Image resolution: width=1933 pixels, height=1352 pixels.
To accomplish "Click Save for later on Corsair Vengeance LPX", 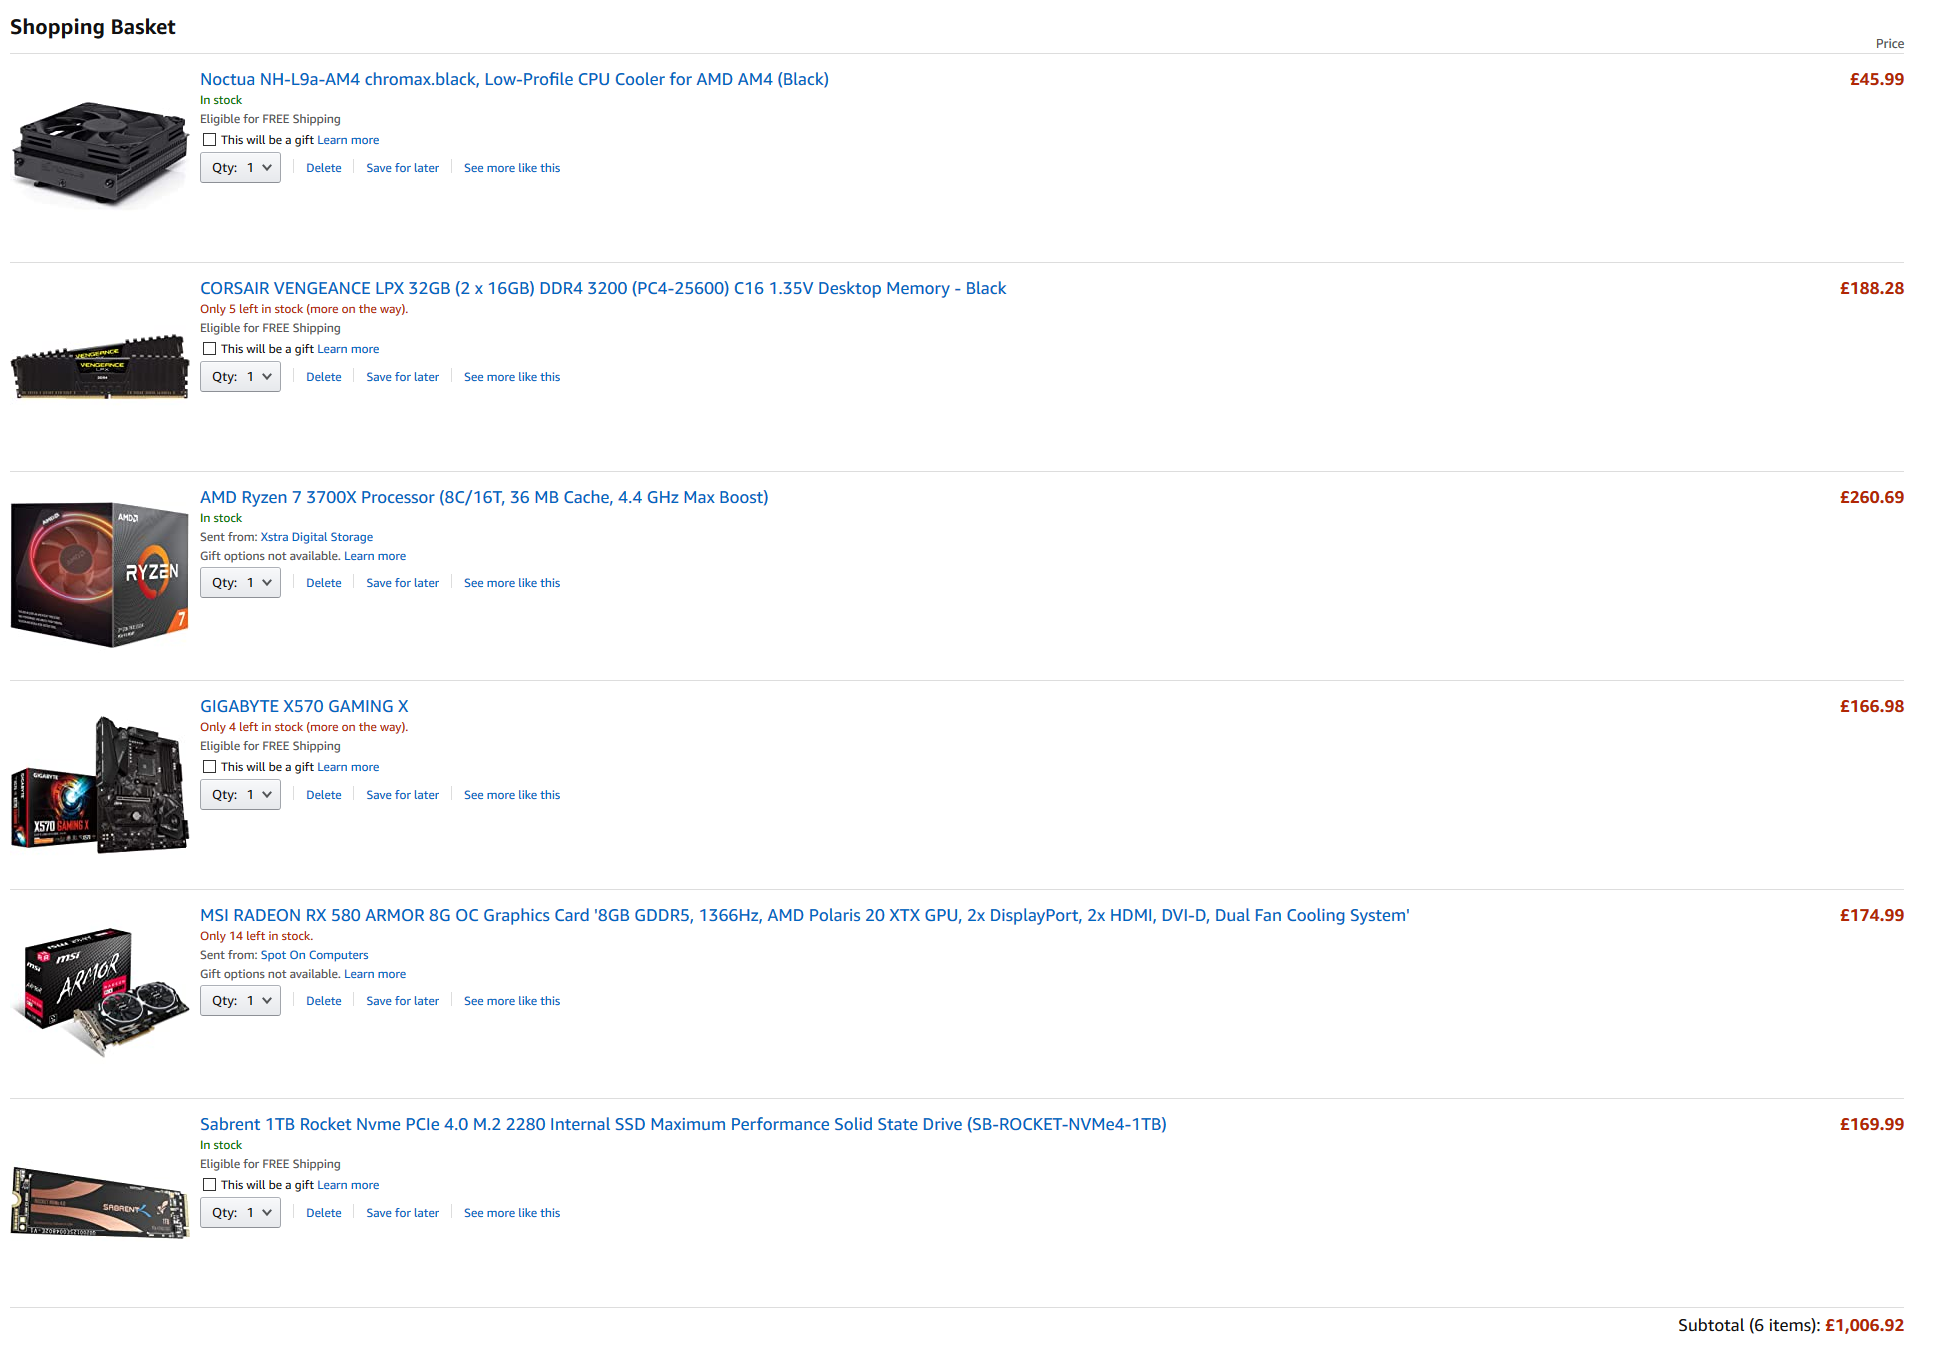I will point(401,376).
